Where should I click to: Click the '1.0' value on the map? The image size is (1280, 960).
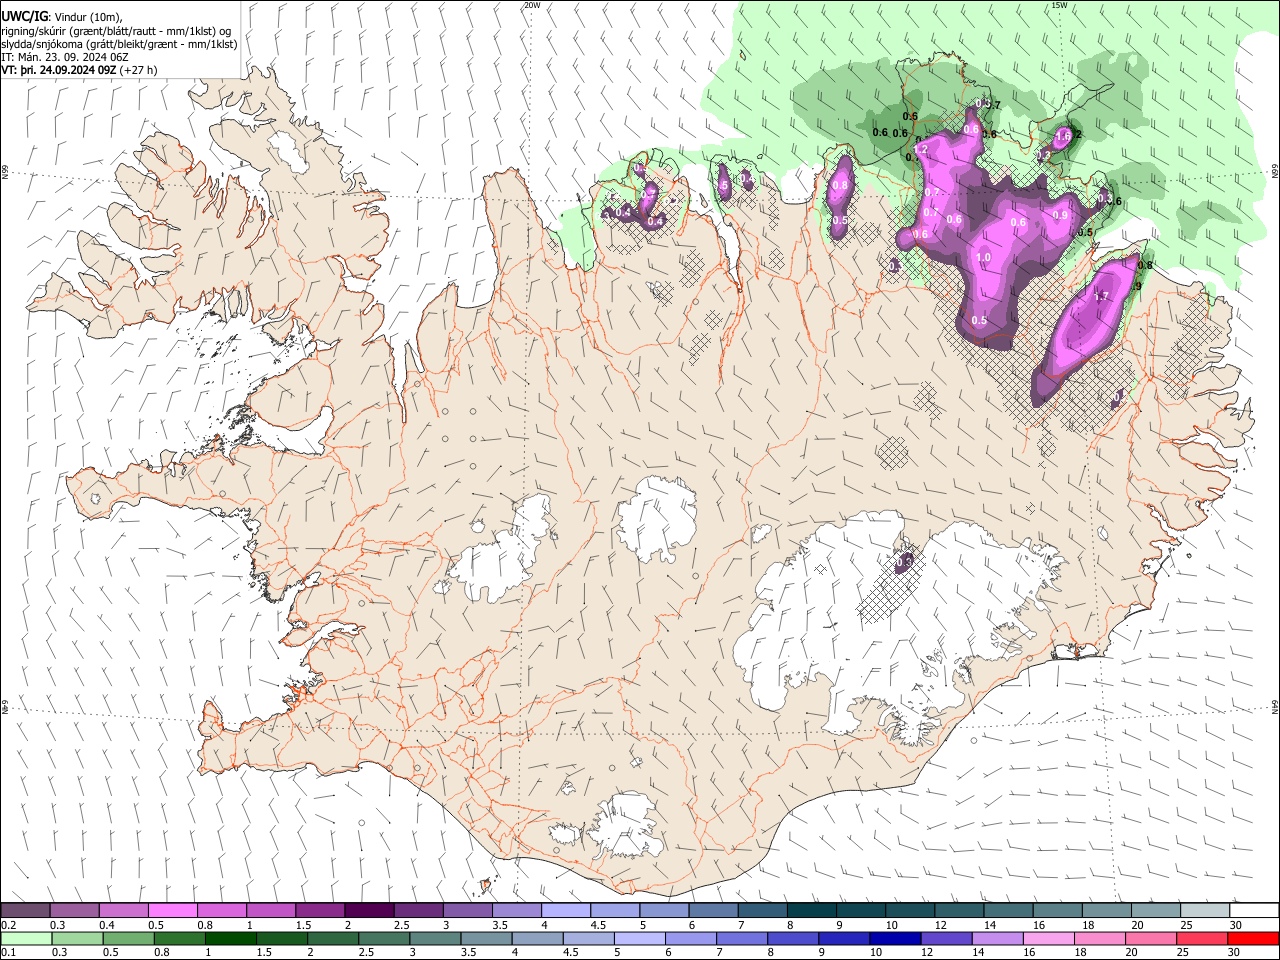click(x=982, y=257)
